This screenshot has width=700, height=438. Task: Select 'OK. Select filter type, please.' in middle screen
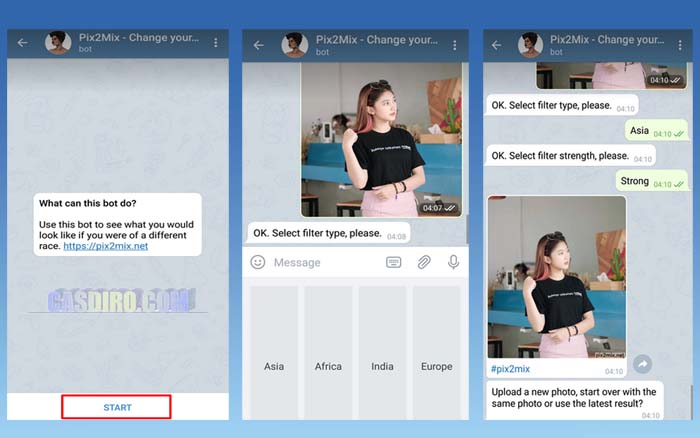[329, 233]
